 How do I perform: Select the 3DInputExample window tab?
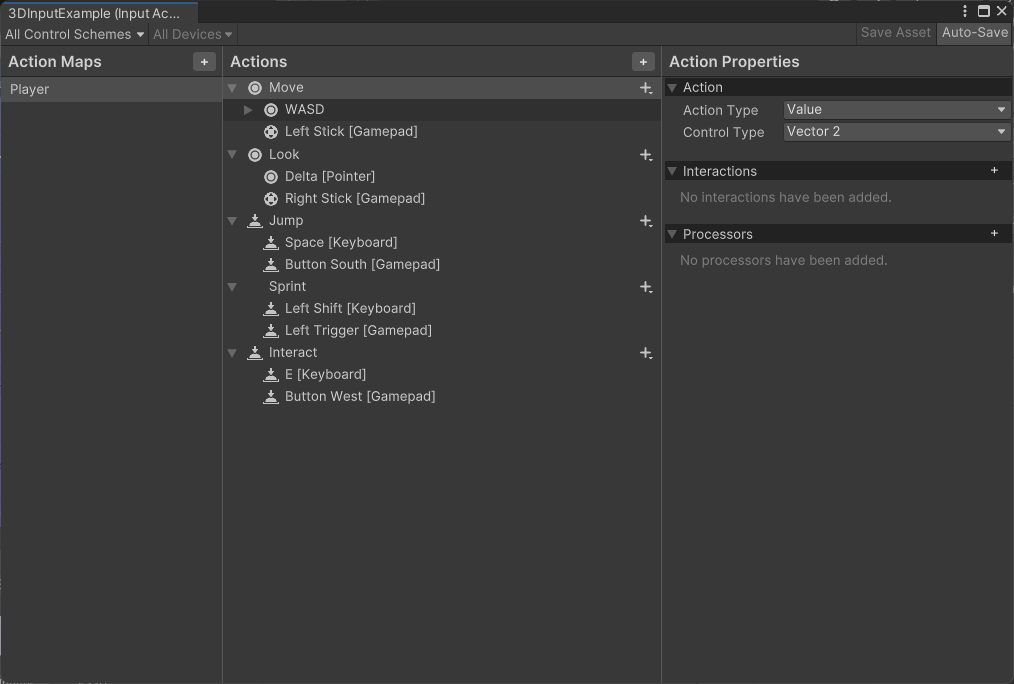point(95,13)
